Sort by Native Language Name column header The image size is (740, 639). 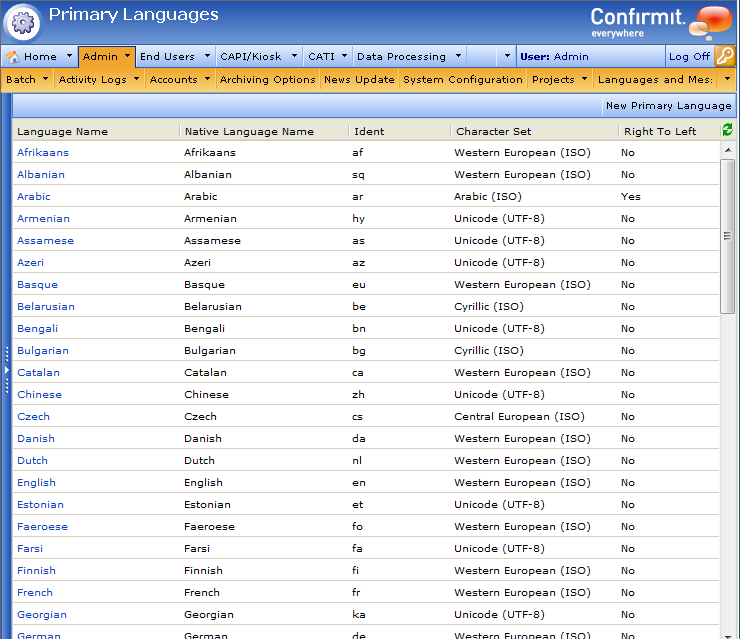coord(249,132)
